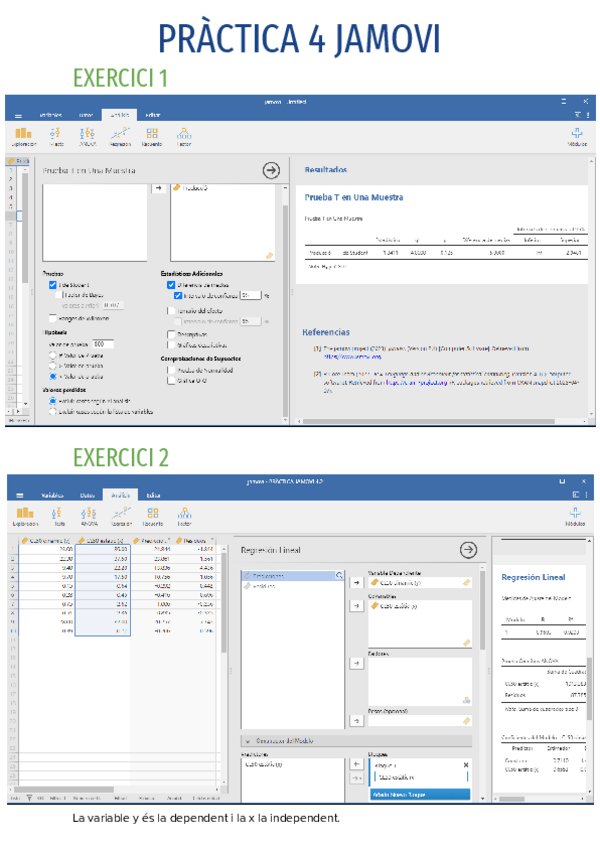This screenshot has width=600, height=848.
Task: Enable Gráficas descriptivas checkbox
Action: 171,344
